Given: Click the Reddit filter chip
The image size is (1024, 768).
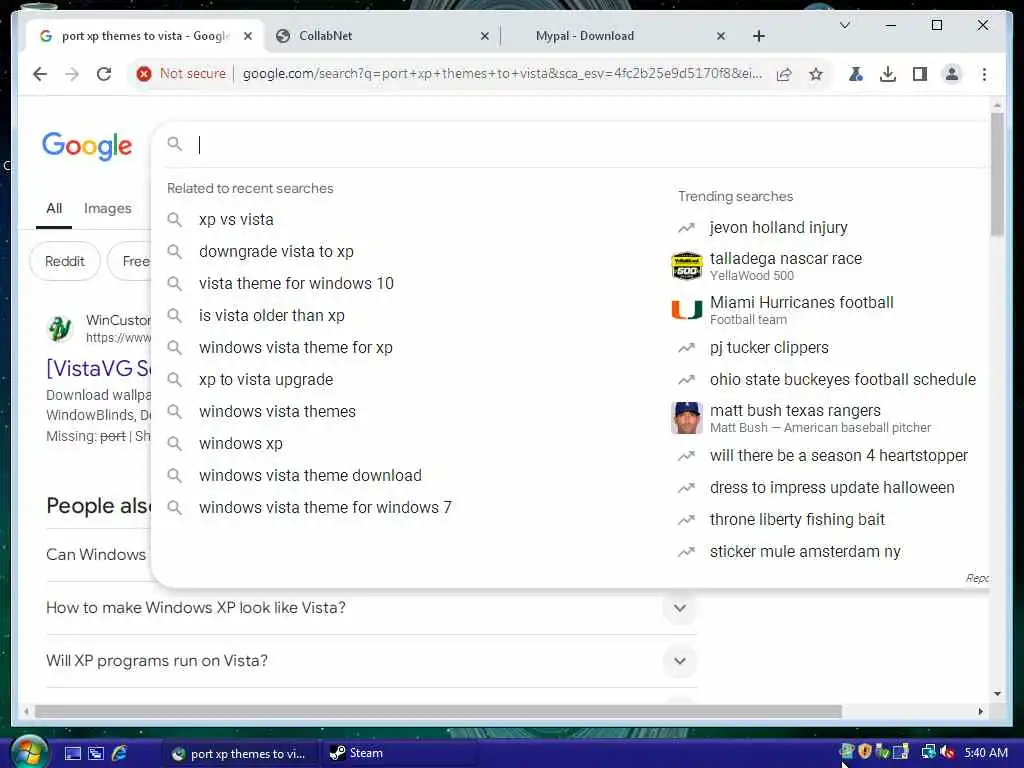Looking at the screenshot, I should 65,262.
